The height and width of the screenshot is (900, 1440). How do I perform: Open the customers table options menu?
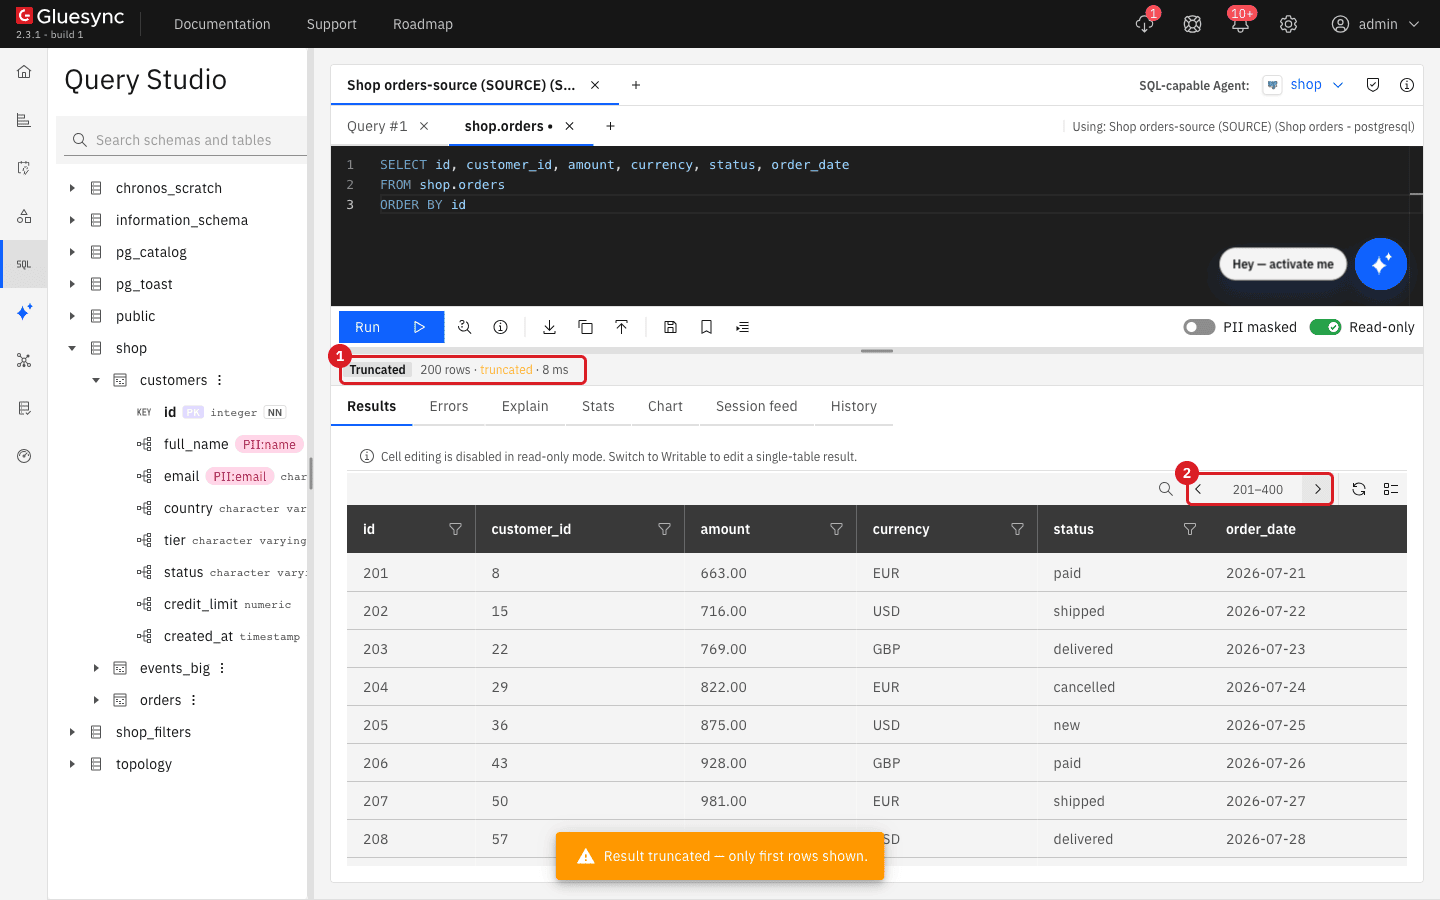pos(220,380)
